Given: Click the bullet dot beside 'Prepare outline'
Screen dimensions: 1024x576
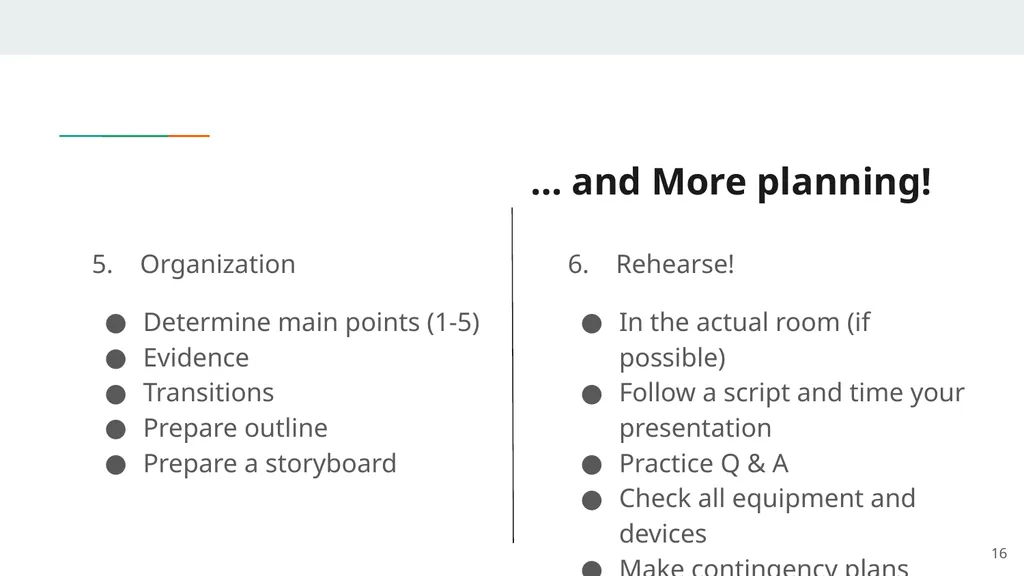Looking at the screenshot, I should point(116,429).
